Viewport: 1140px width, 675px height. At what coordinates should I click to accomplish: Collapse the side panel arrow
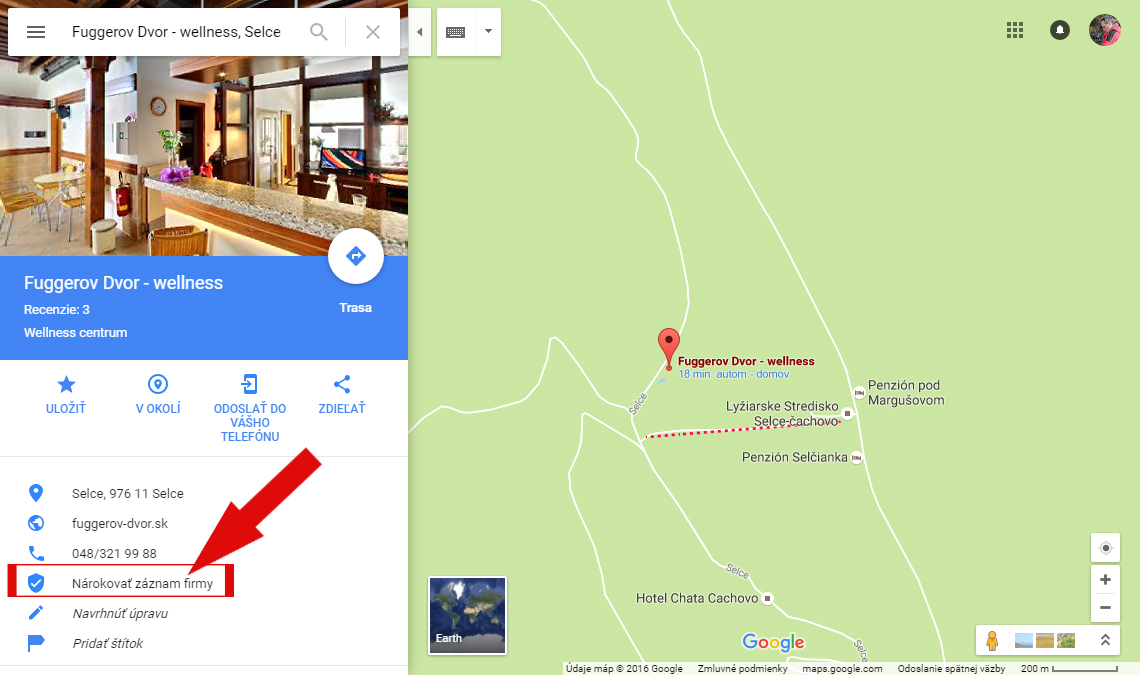click(420, 32)
